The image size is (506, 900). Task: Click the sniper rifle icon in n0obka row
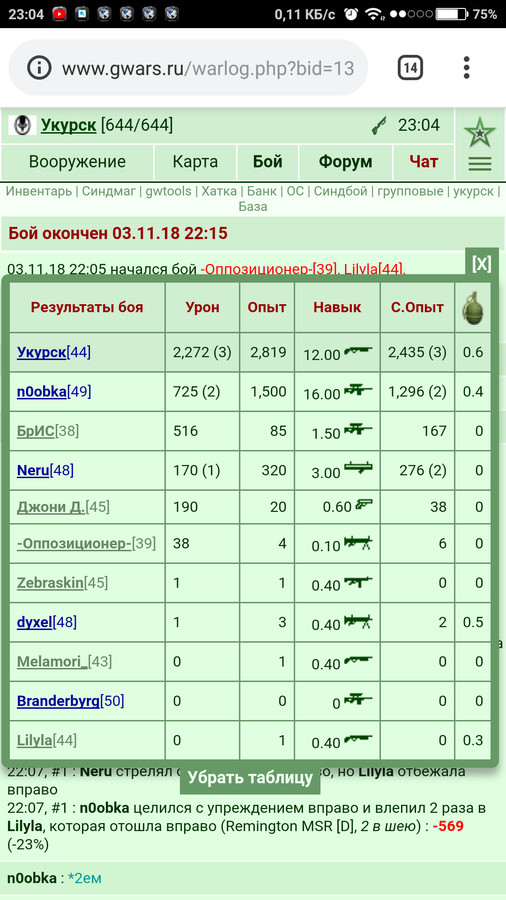pos(358,391)
